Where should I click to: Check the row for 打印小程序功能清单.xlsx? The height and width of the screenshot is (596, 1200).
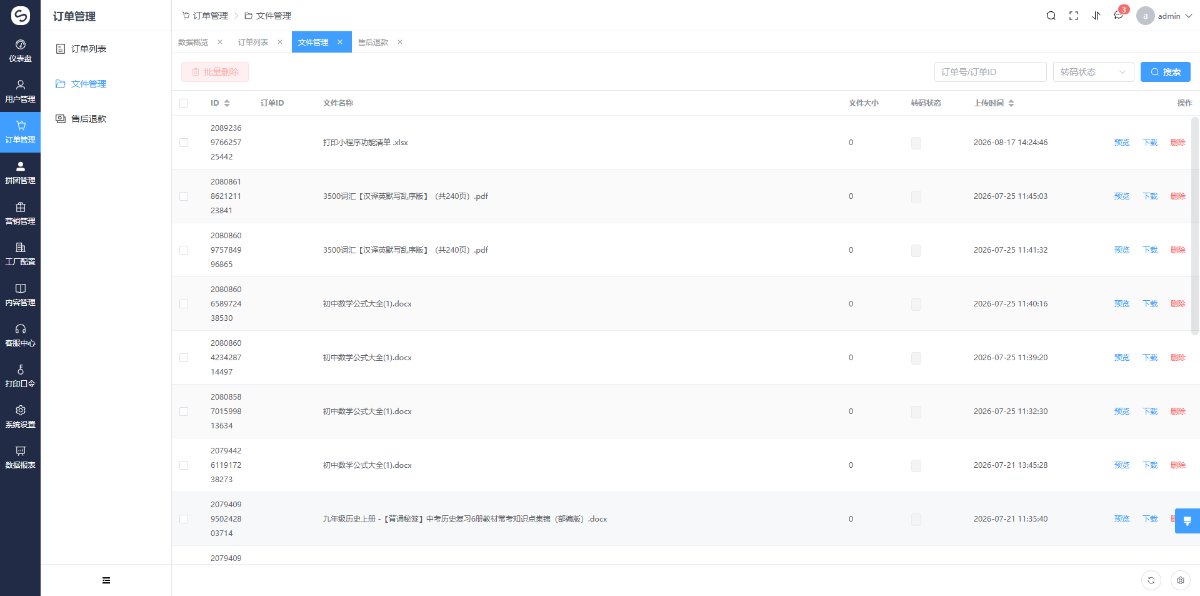[x=183, y=143]
